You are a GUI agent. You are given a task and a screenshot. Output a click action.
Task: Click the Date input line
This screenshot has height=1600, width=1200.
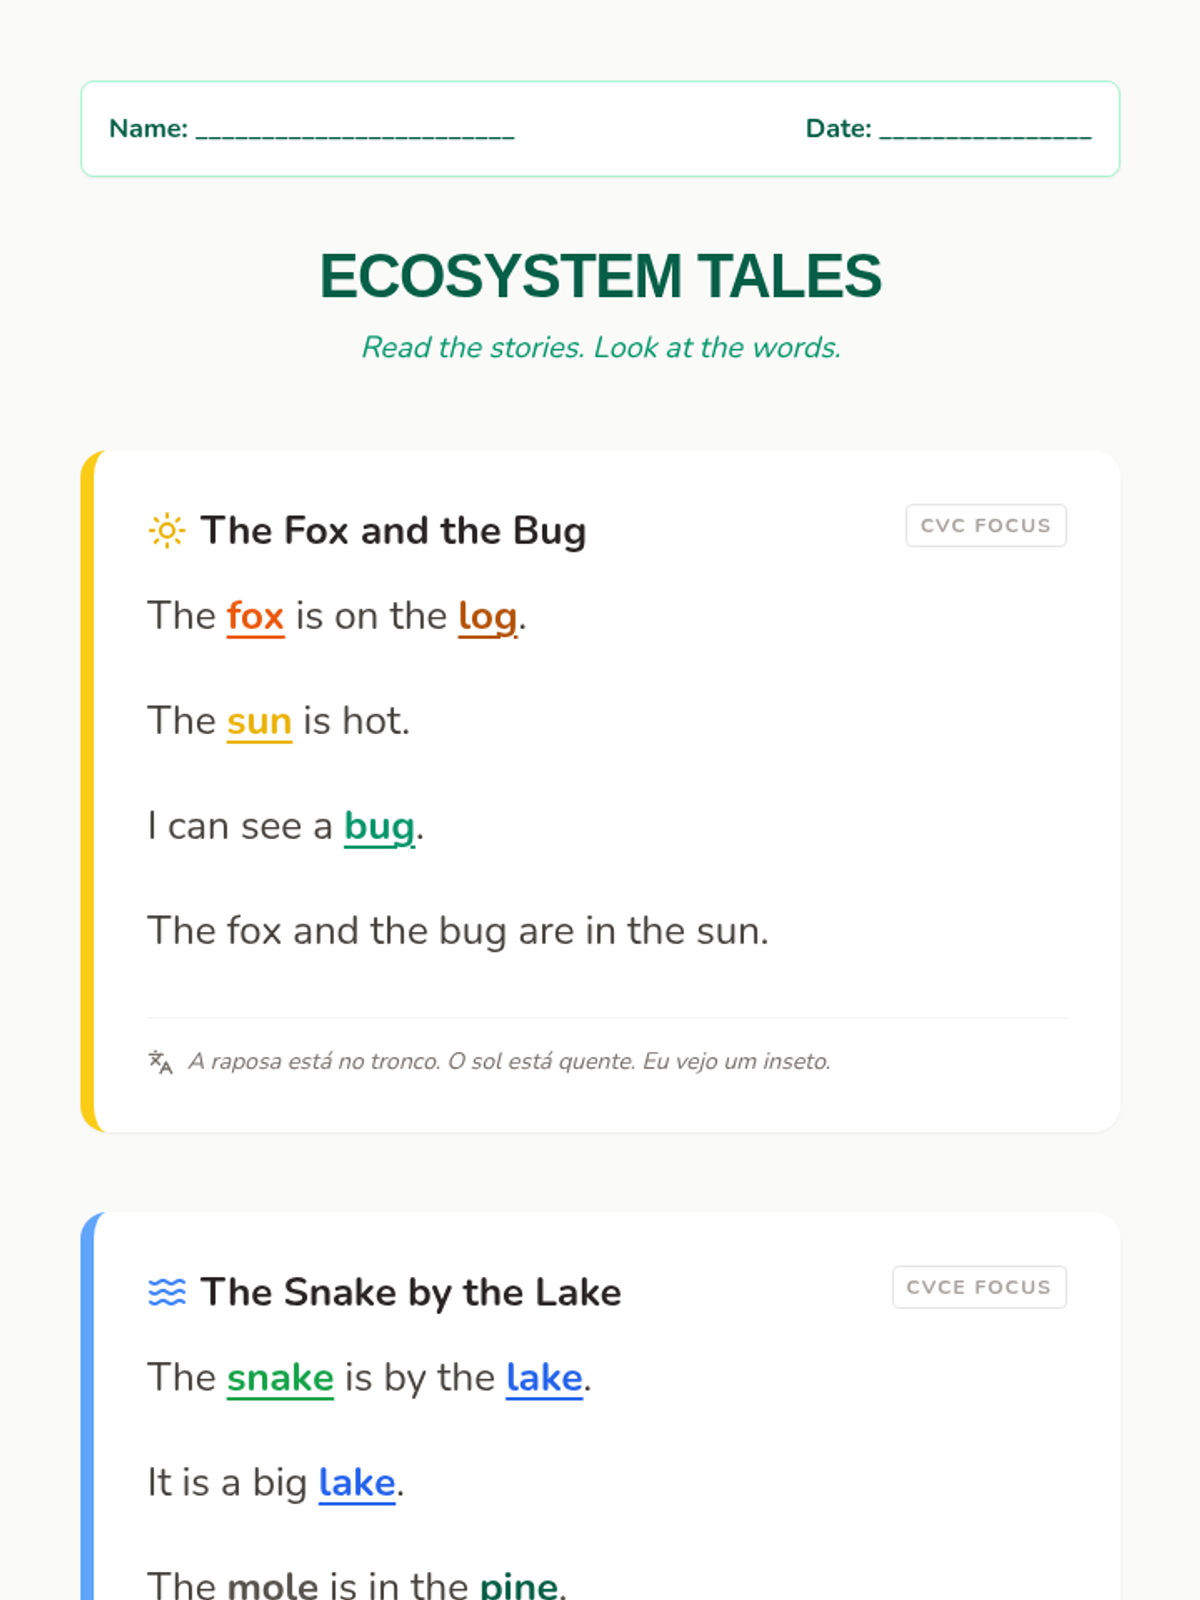tap(985, 130)
